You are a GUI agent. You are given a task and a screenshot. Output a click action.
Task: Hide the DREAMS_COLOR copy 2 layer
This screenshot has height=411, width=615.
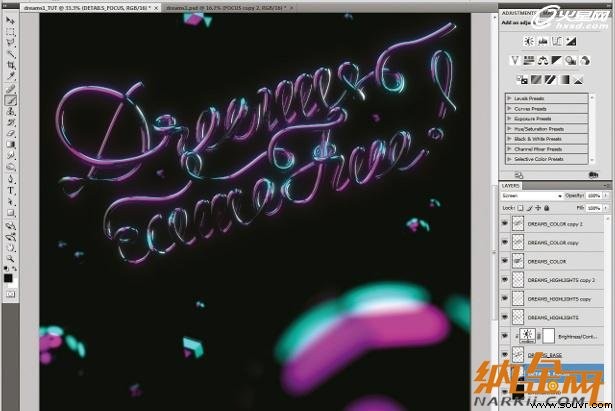point(505,224)
